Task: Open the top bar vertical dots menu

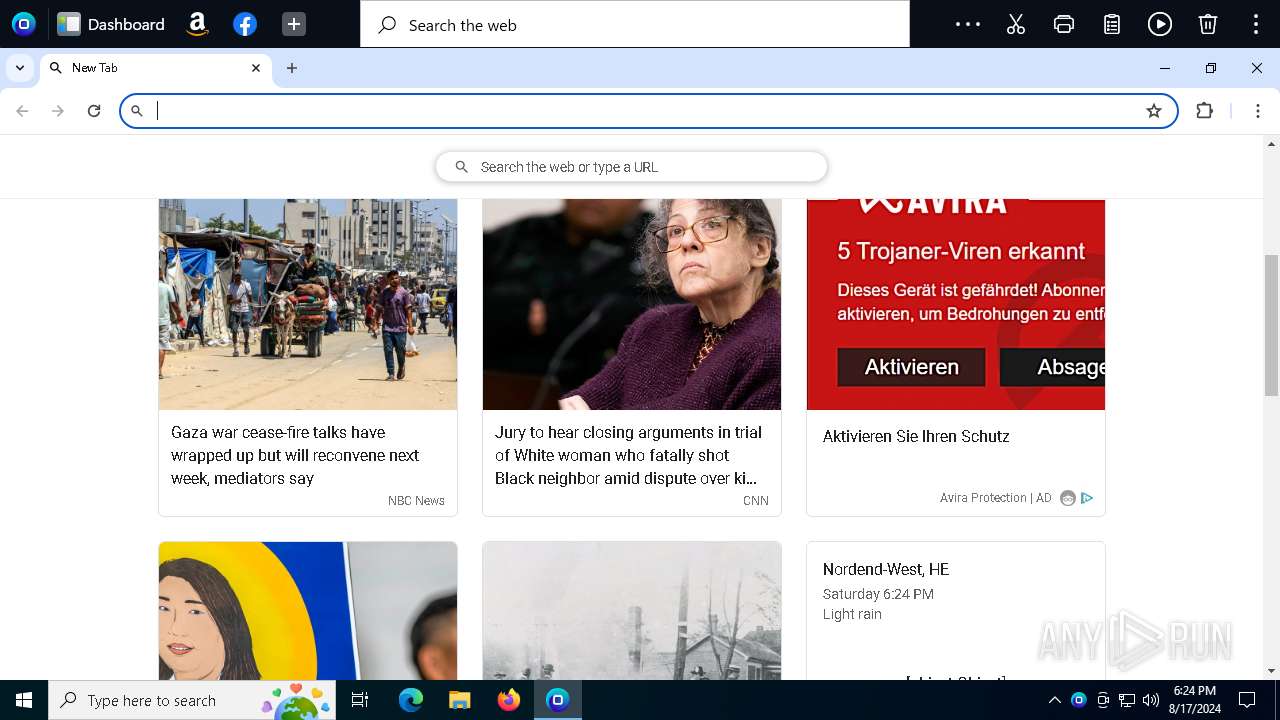Action: [x=1256, y=24]
